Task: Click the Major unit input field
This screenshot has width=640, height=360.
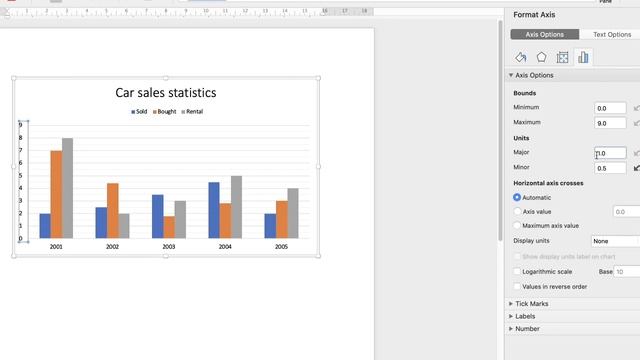Action: point(610,153)
